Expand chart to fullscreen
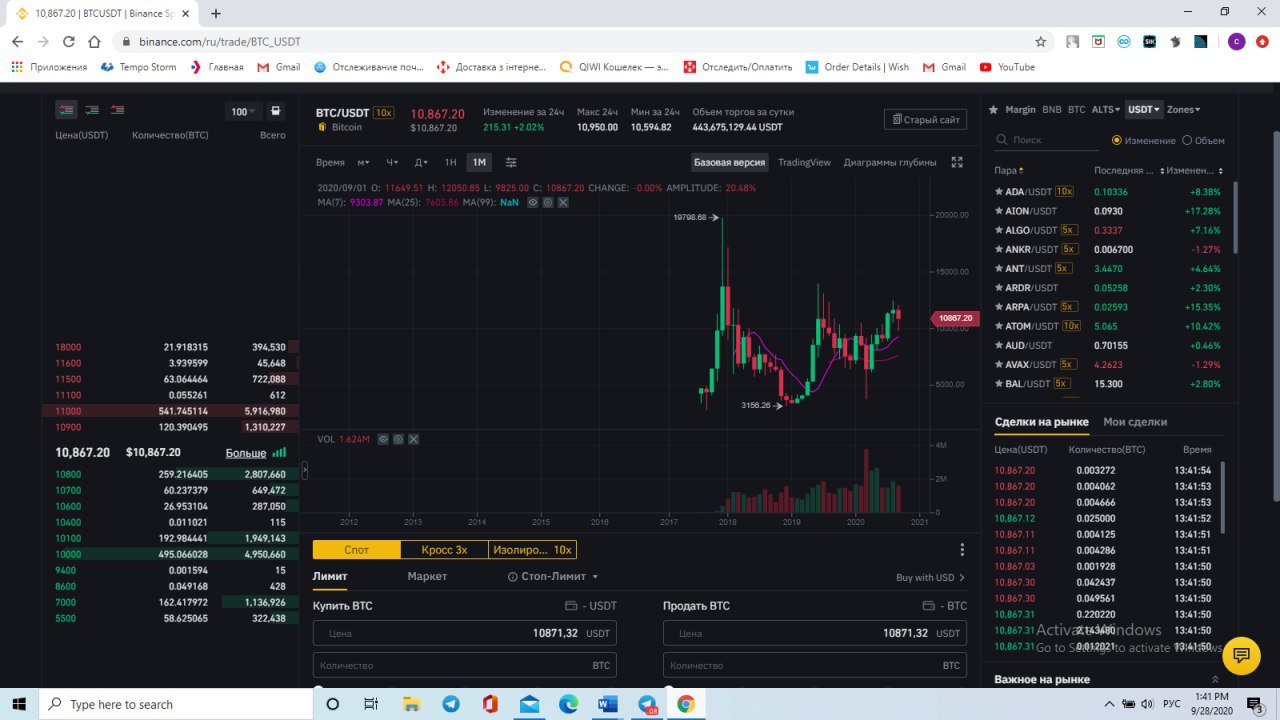Viewport: 1280px width, 720px height. [x=957, y=162]
